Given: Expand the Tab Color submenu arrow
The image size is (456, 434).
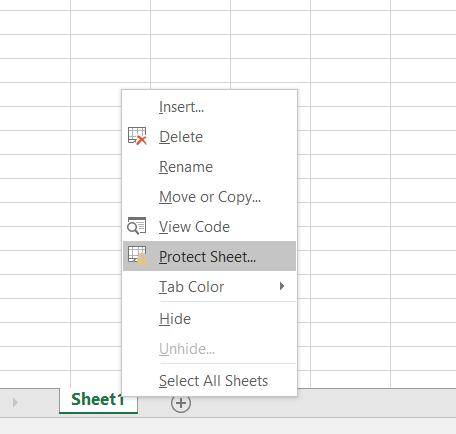Looking at the screenshot, I should click(282, 286).
